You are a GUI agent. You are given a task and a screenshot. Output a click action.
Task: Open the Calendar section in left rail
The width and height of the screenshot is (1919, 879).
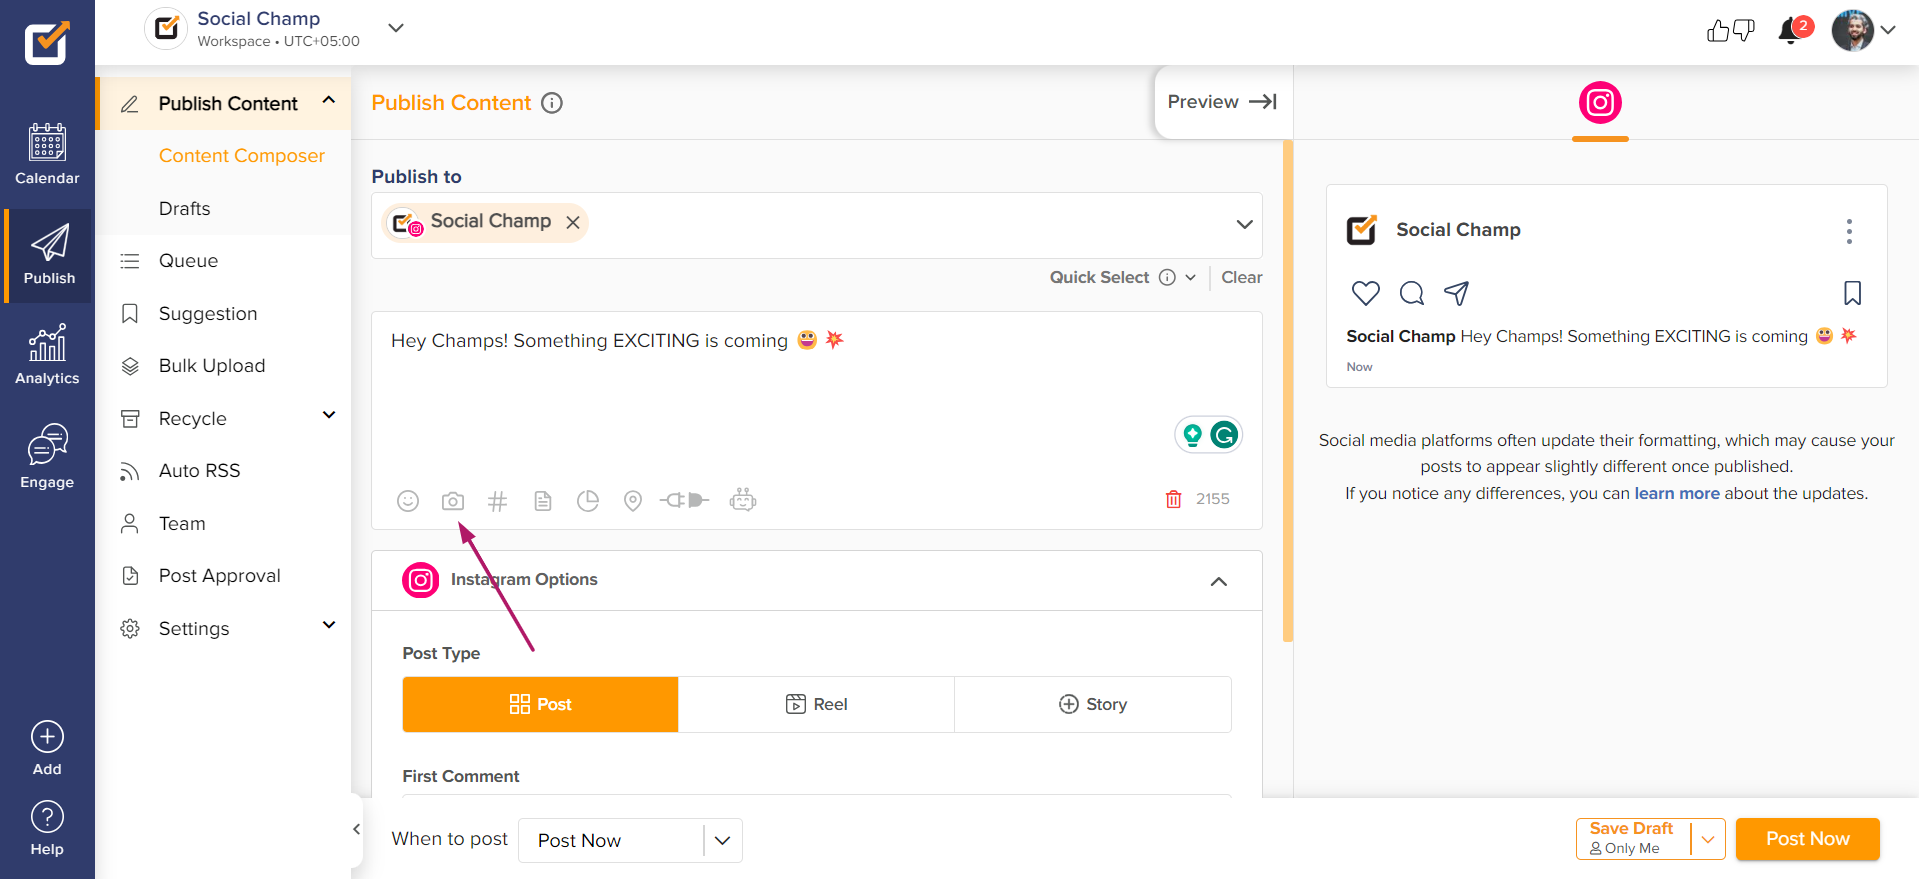click(47, 154)
